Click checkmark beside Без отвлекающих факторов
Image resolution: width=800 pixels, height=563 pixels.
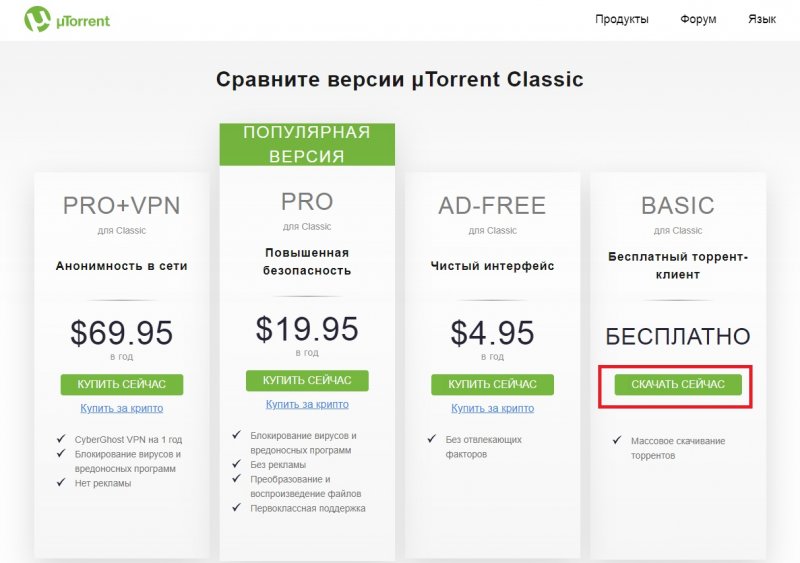tap(430, 440)
